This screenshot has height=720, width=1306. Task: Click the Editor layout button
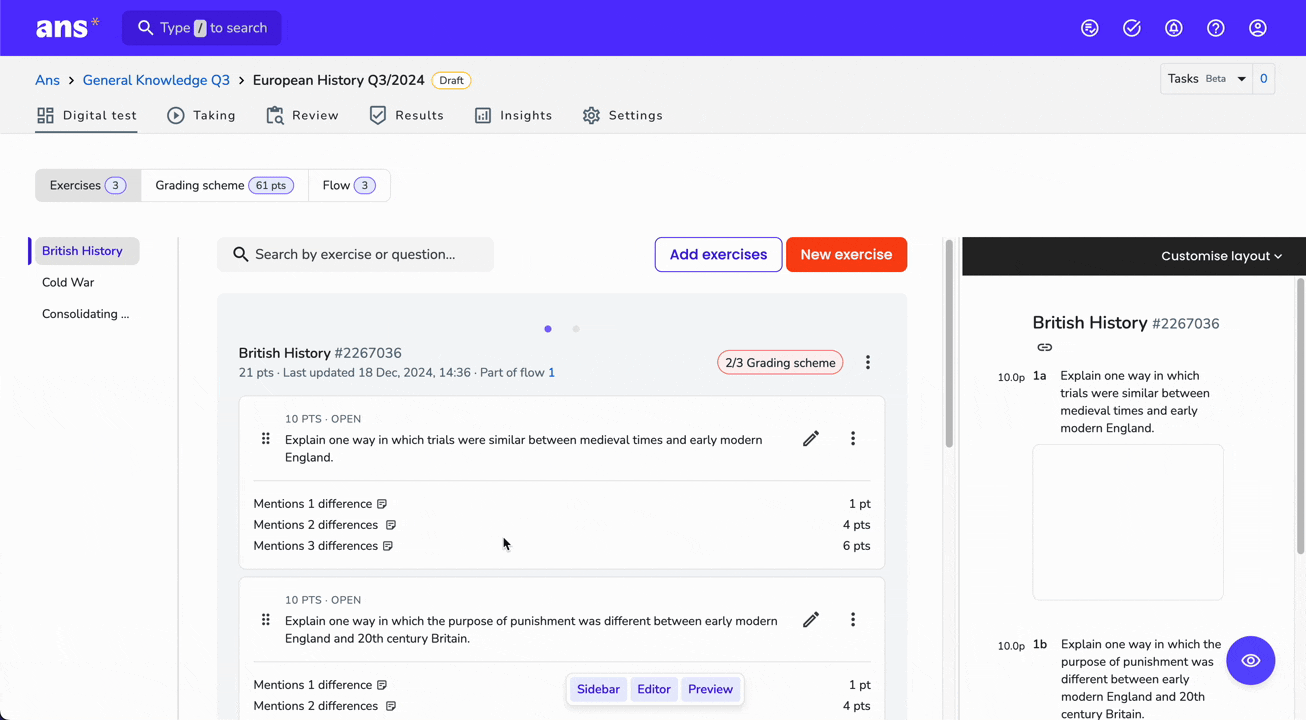point(654,689)
